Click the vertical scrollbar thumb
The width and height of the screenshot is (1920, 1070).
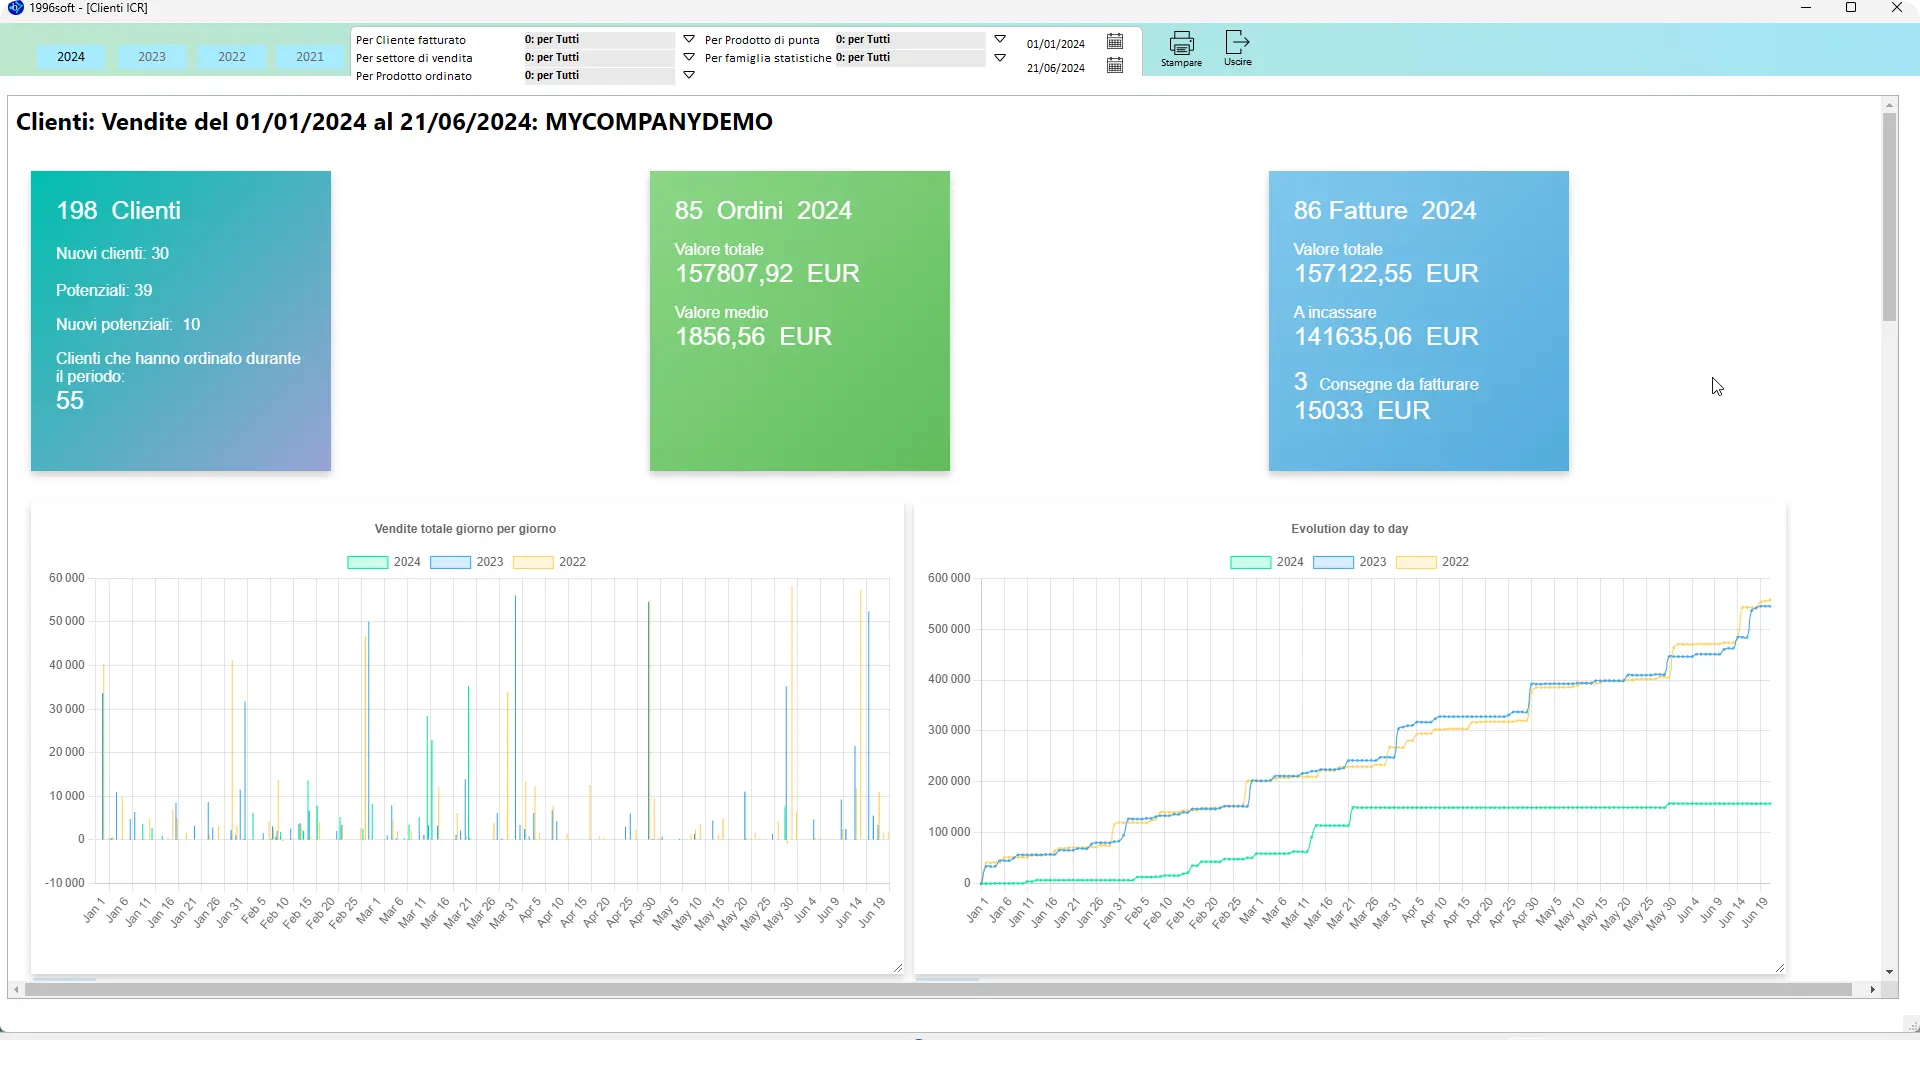1889,217
